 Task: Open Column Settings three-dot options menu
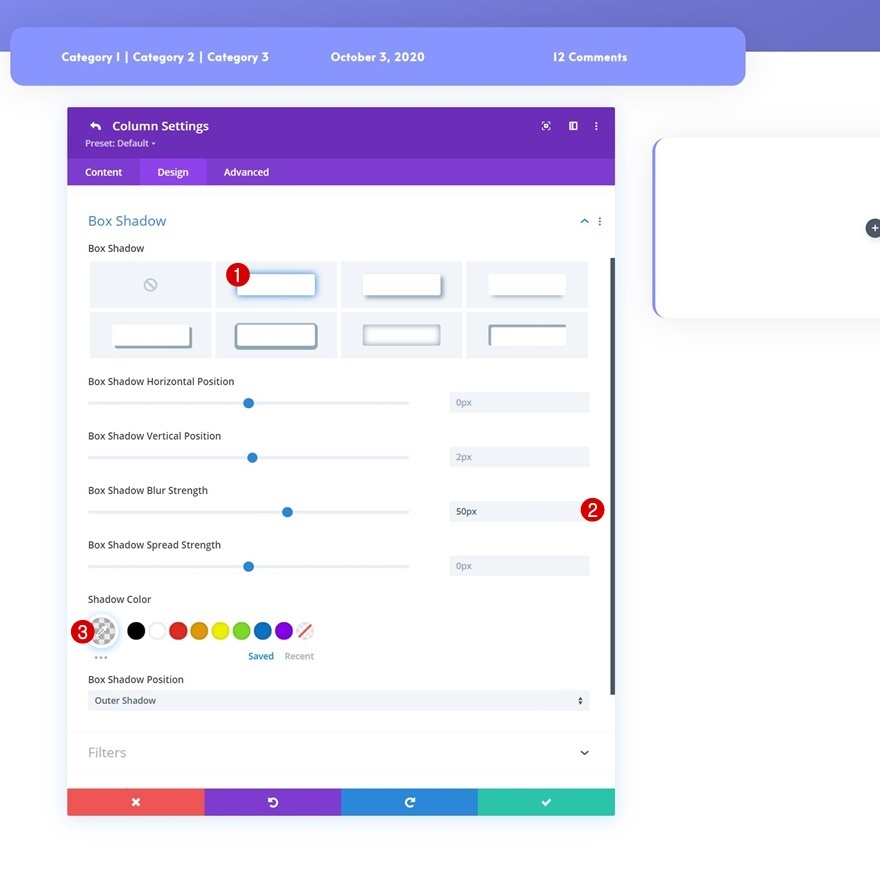pos(596,126)
